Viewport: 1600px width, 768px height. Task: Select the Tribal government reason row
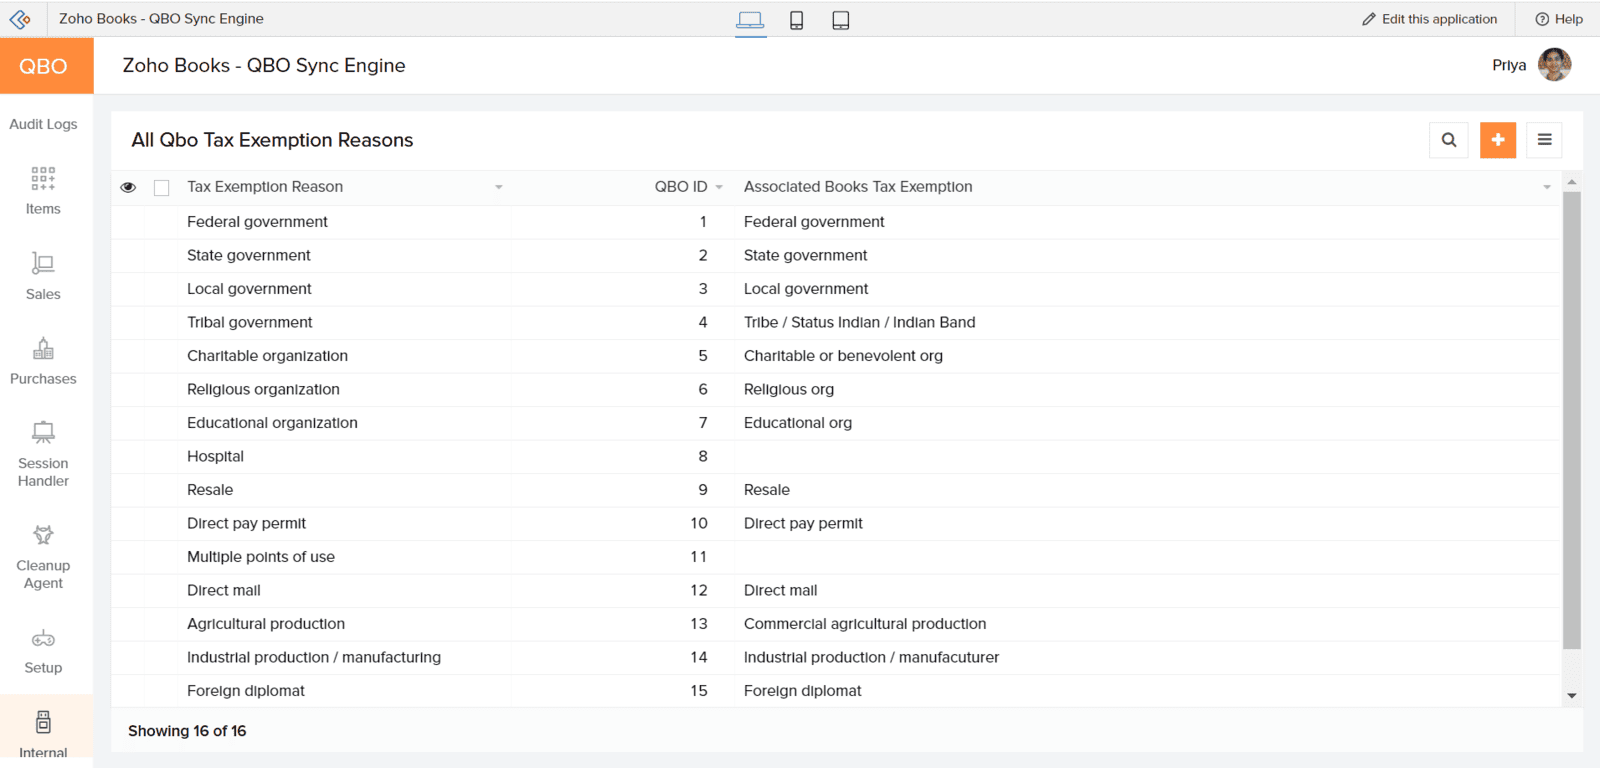pyautogui.click(x=835, y=323)
